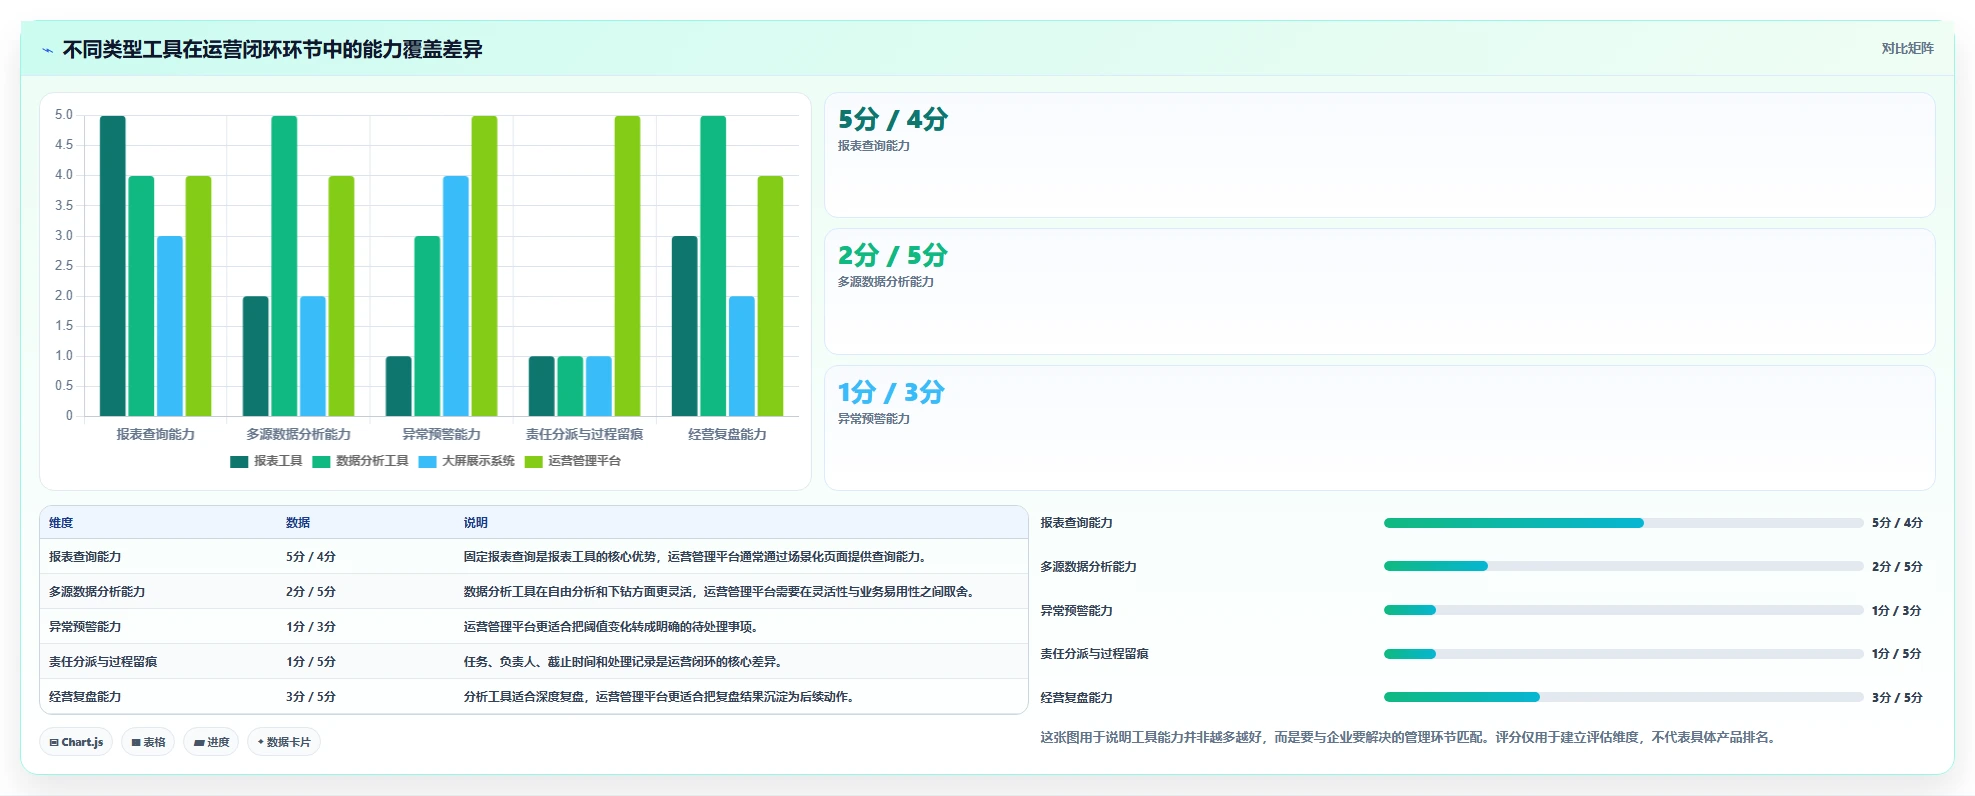Screen dimensions: 1975x796
Task: Click the 数据卡片 tag chip
Action: coord(284,742)
